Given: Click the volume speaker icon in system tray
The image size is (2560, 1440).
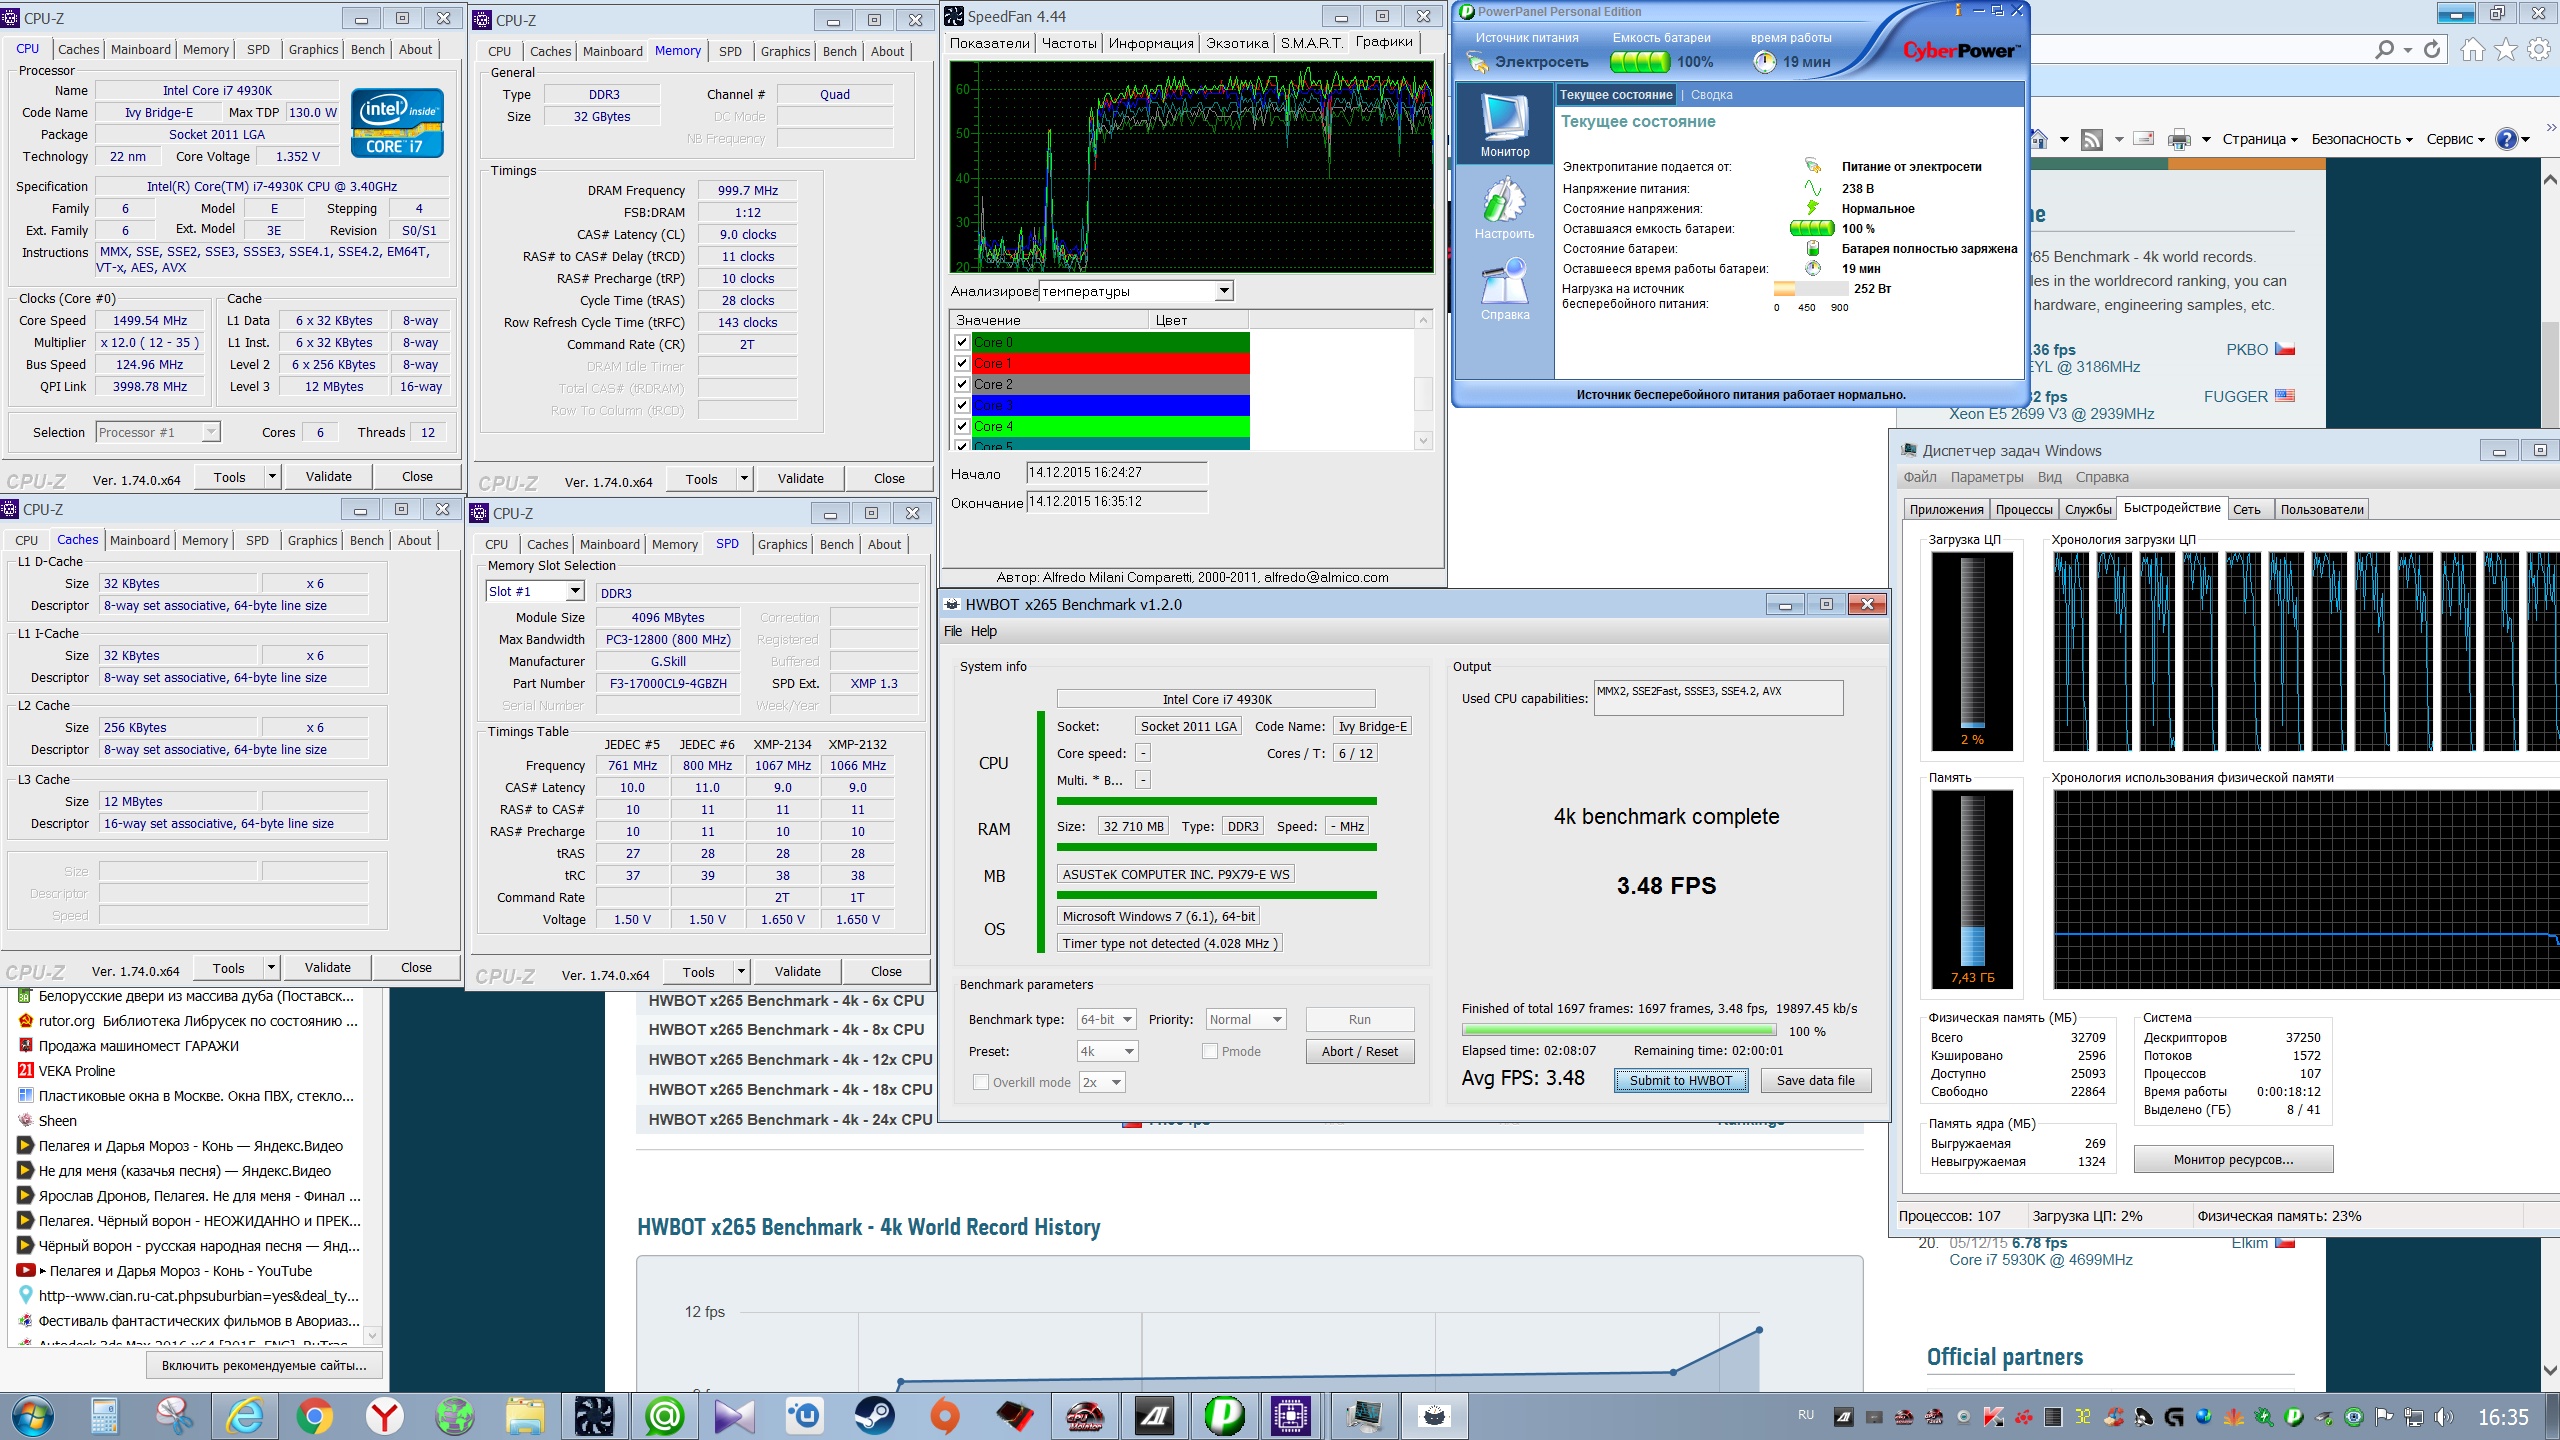Looking at the screenshot, I should point(2443,1416).
